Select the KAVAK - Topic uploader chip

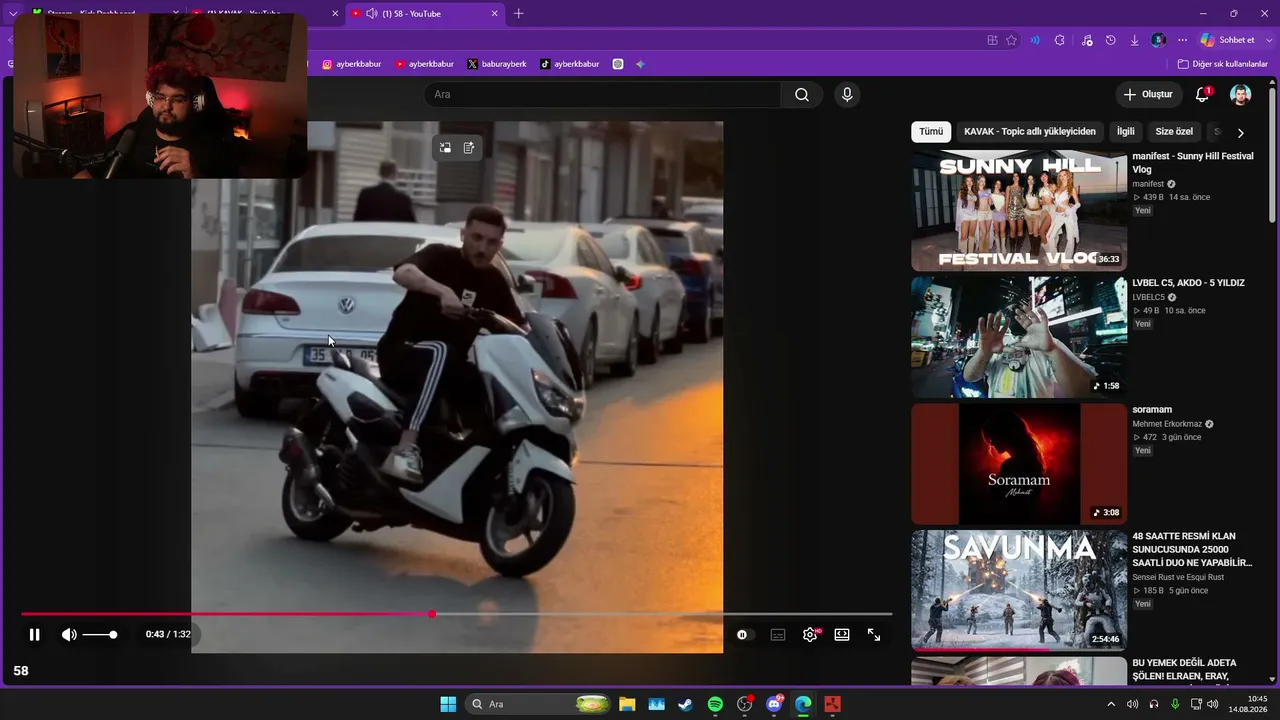point(1030,132)
